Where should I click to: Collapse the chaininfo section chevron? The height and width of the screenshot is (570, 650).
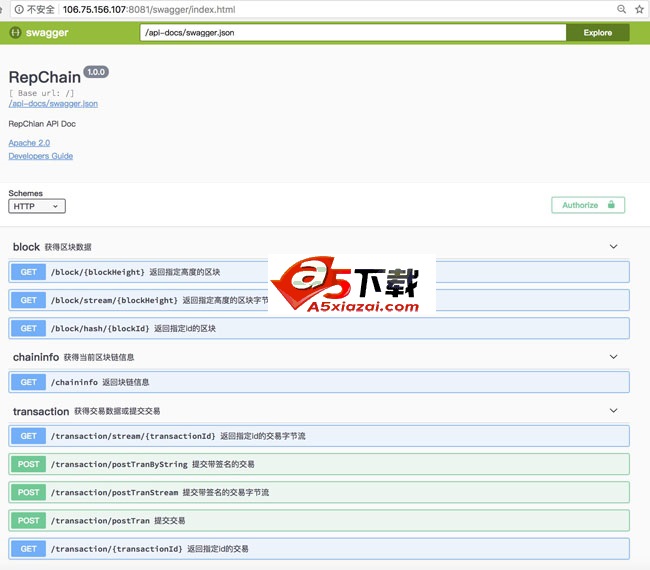coord(614,357)
